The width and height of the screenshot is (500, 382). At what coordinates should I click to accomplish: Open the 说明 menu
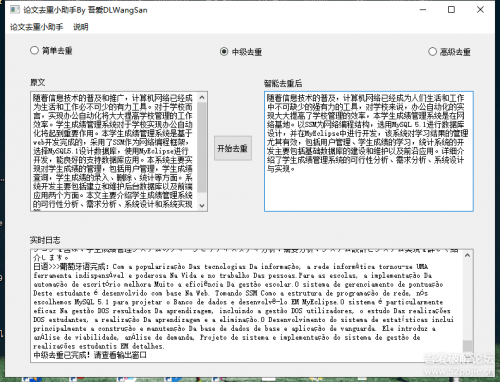(81, 27)
